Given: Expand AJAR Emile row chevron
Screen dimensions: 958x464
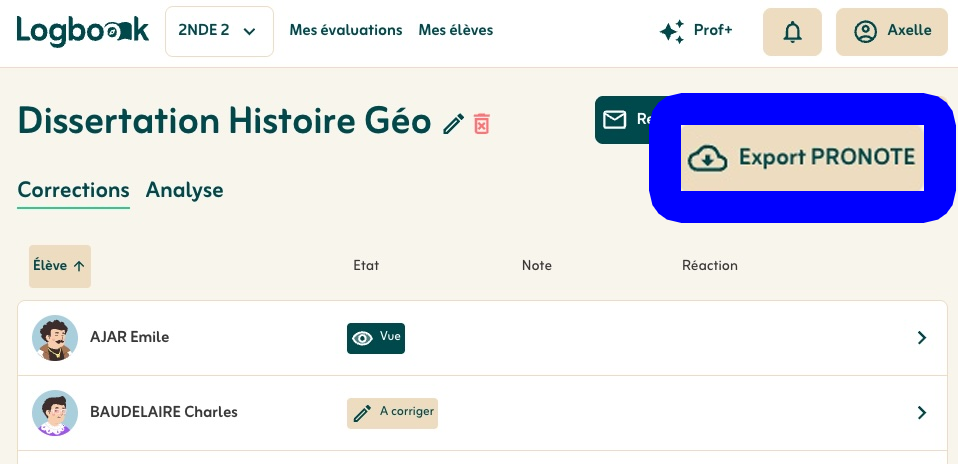Looking at the screenshot, I should pos(922,337).
